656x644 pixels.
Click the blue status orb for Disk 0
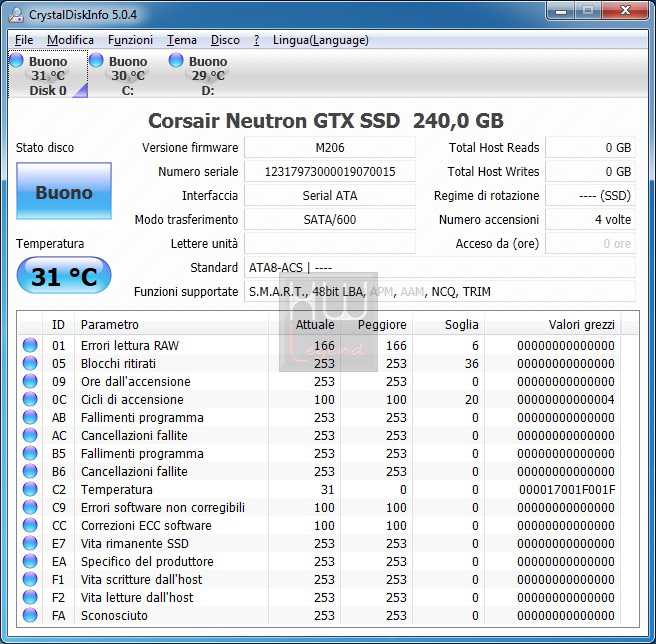(x=17, y=60)
